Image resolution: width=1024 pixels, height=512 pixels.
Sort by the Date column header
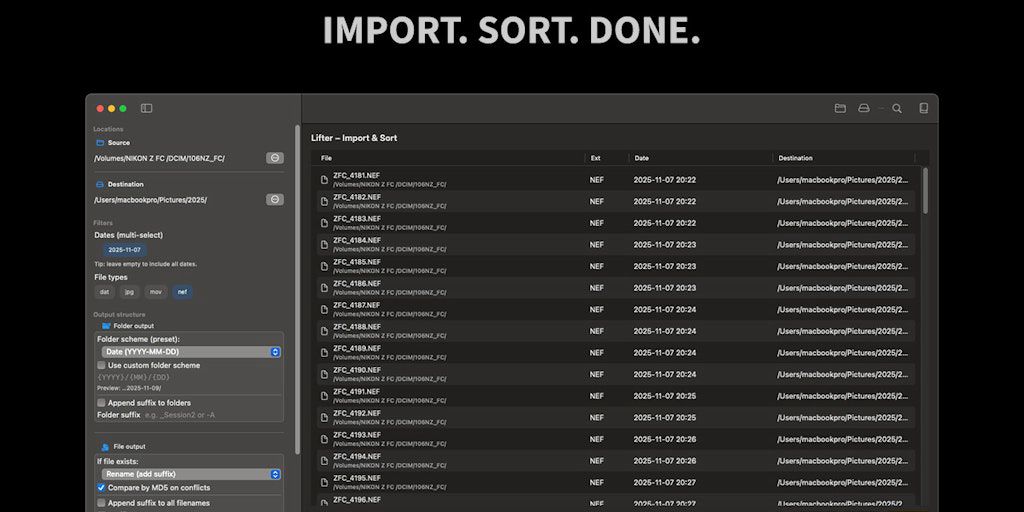tap(641, 158)
